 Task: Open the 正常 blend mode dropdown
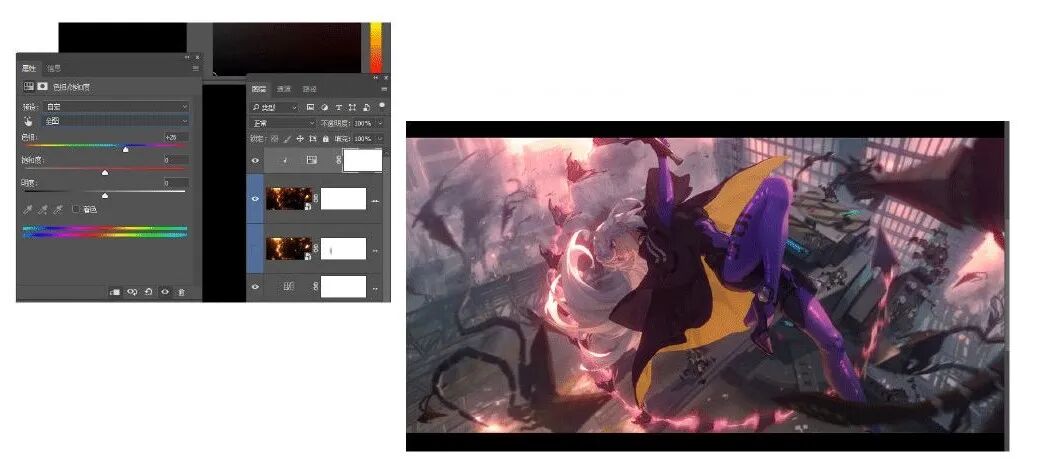pyautogui.click(x=283, y=123)
